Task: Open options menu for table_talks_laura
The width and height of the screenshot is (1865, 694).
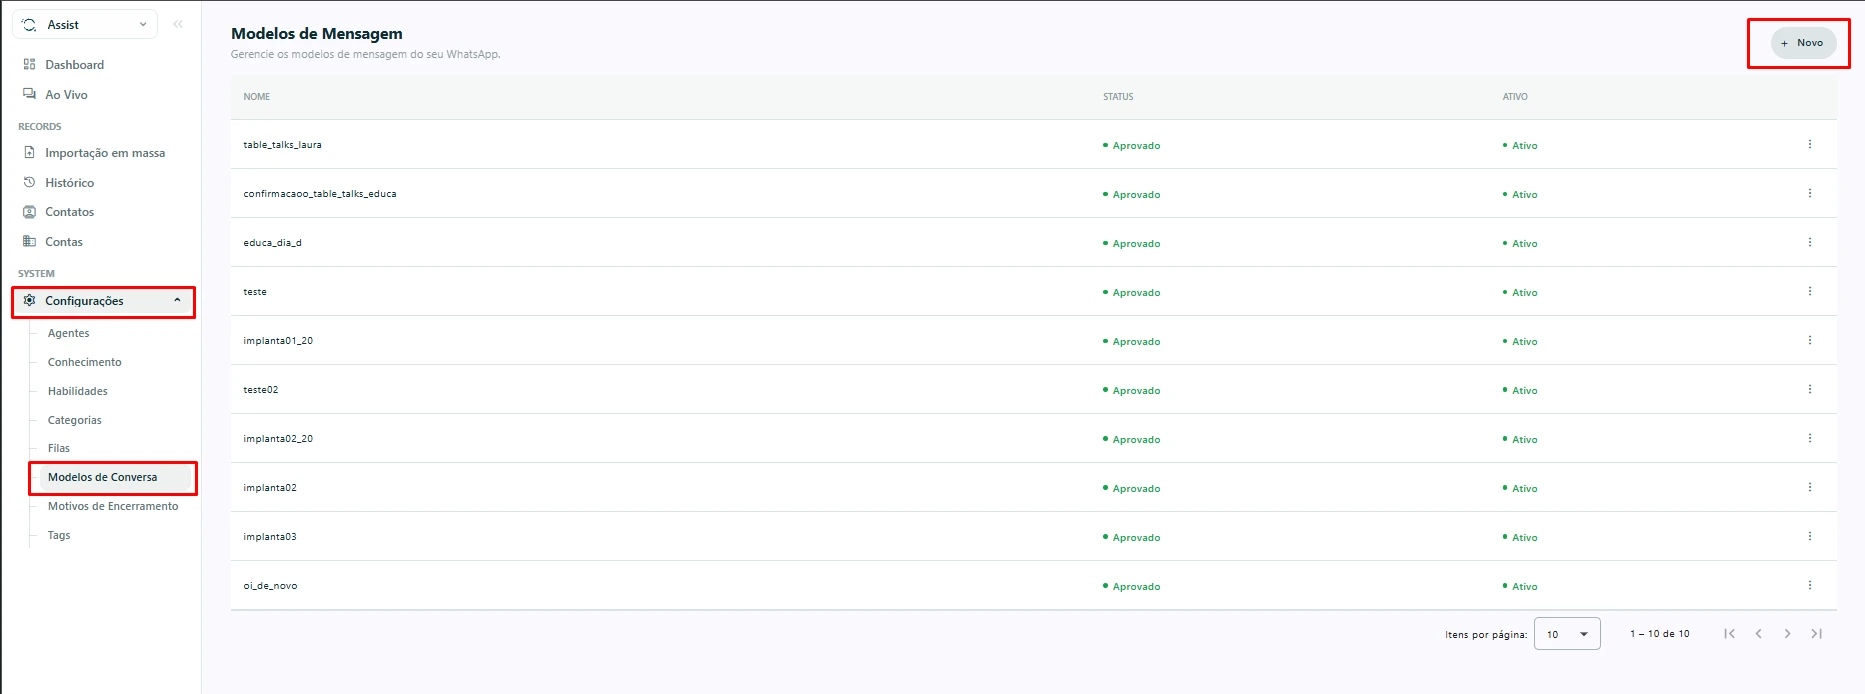Action: pos(1809,145)
